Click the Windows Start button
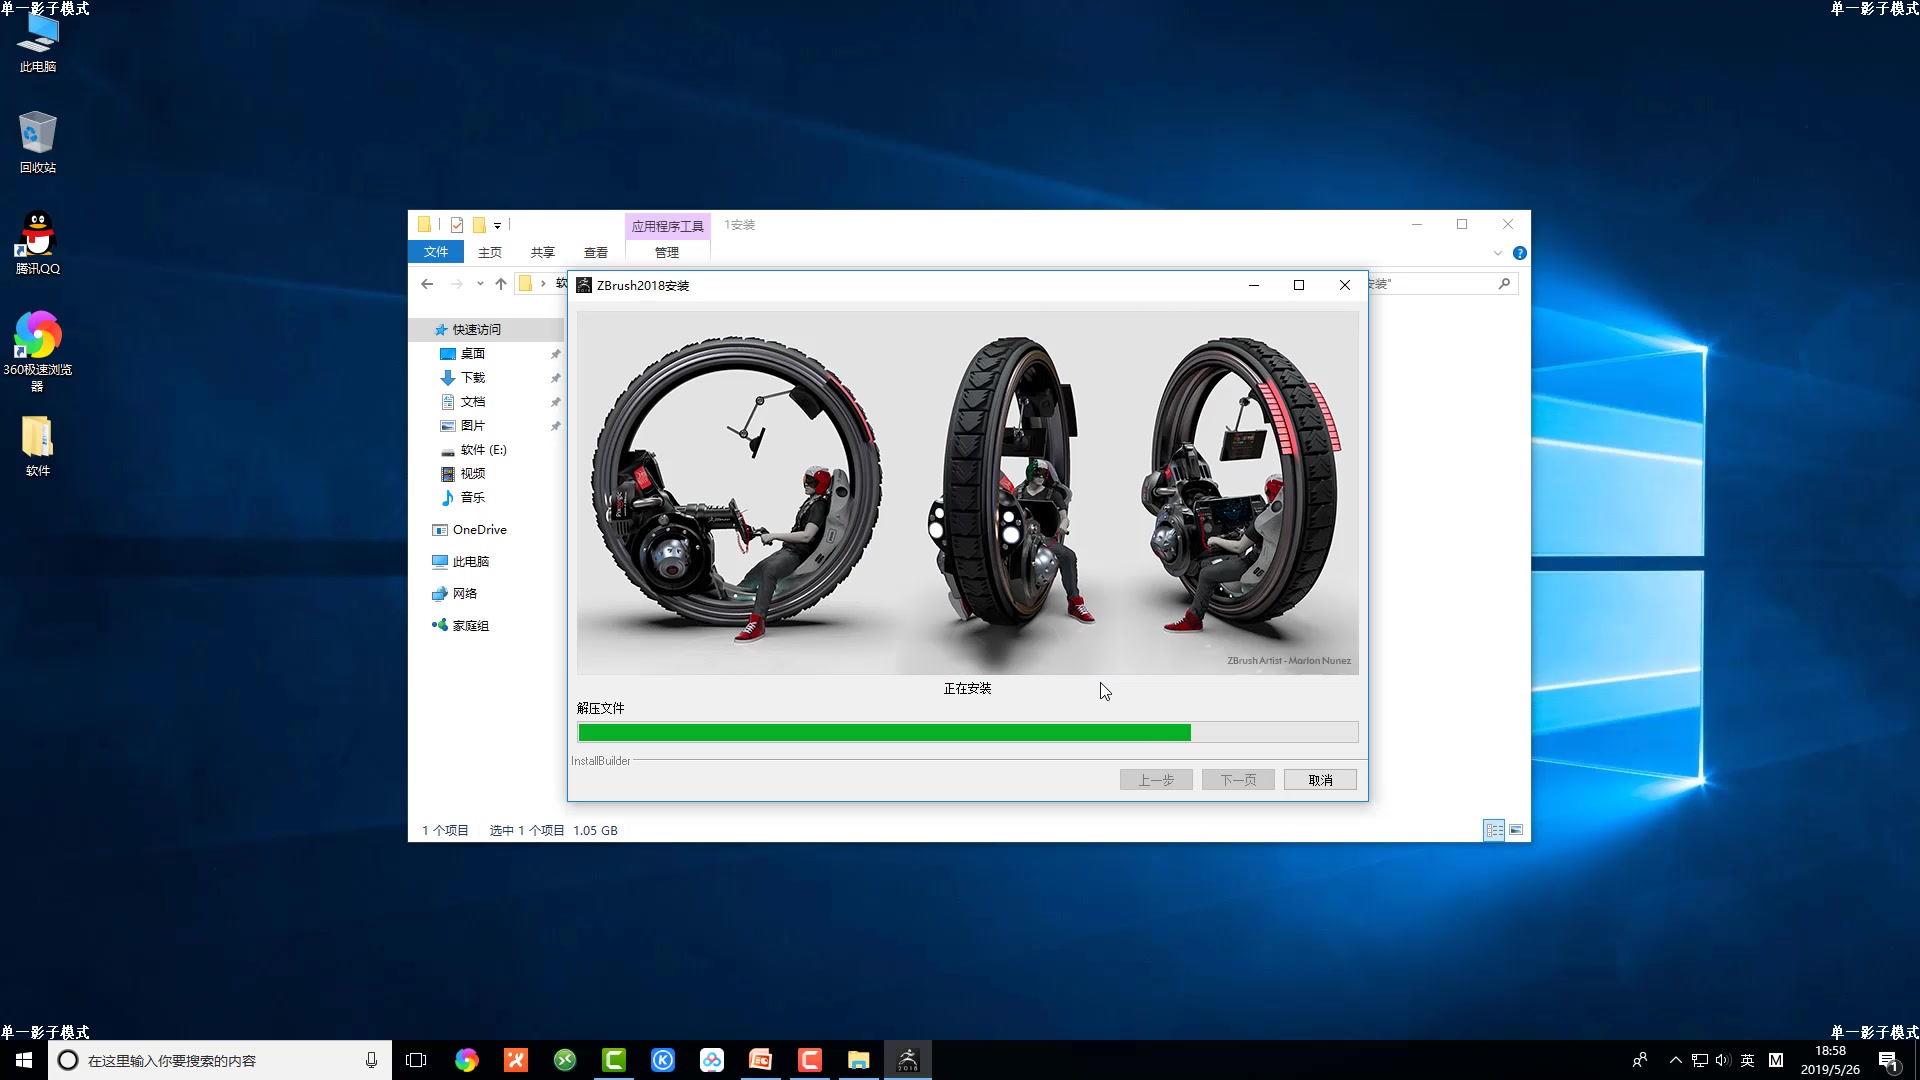 (24, 1060)
